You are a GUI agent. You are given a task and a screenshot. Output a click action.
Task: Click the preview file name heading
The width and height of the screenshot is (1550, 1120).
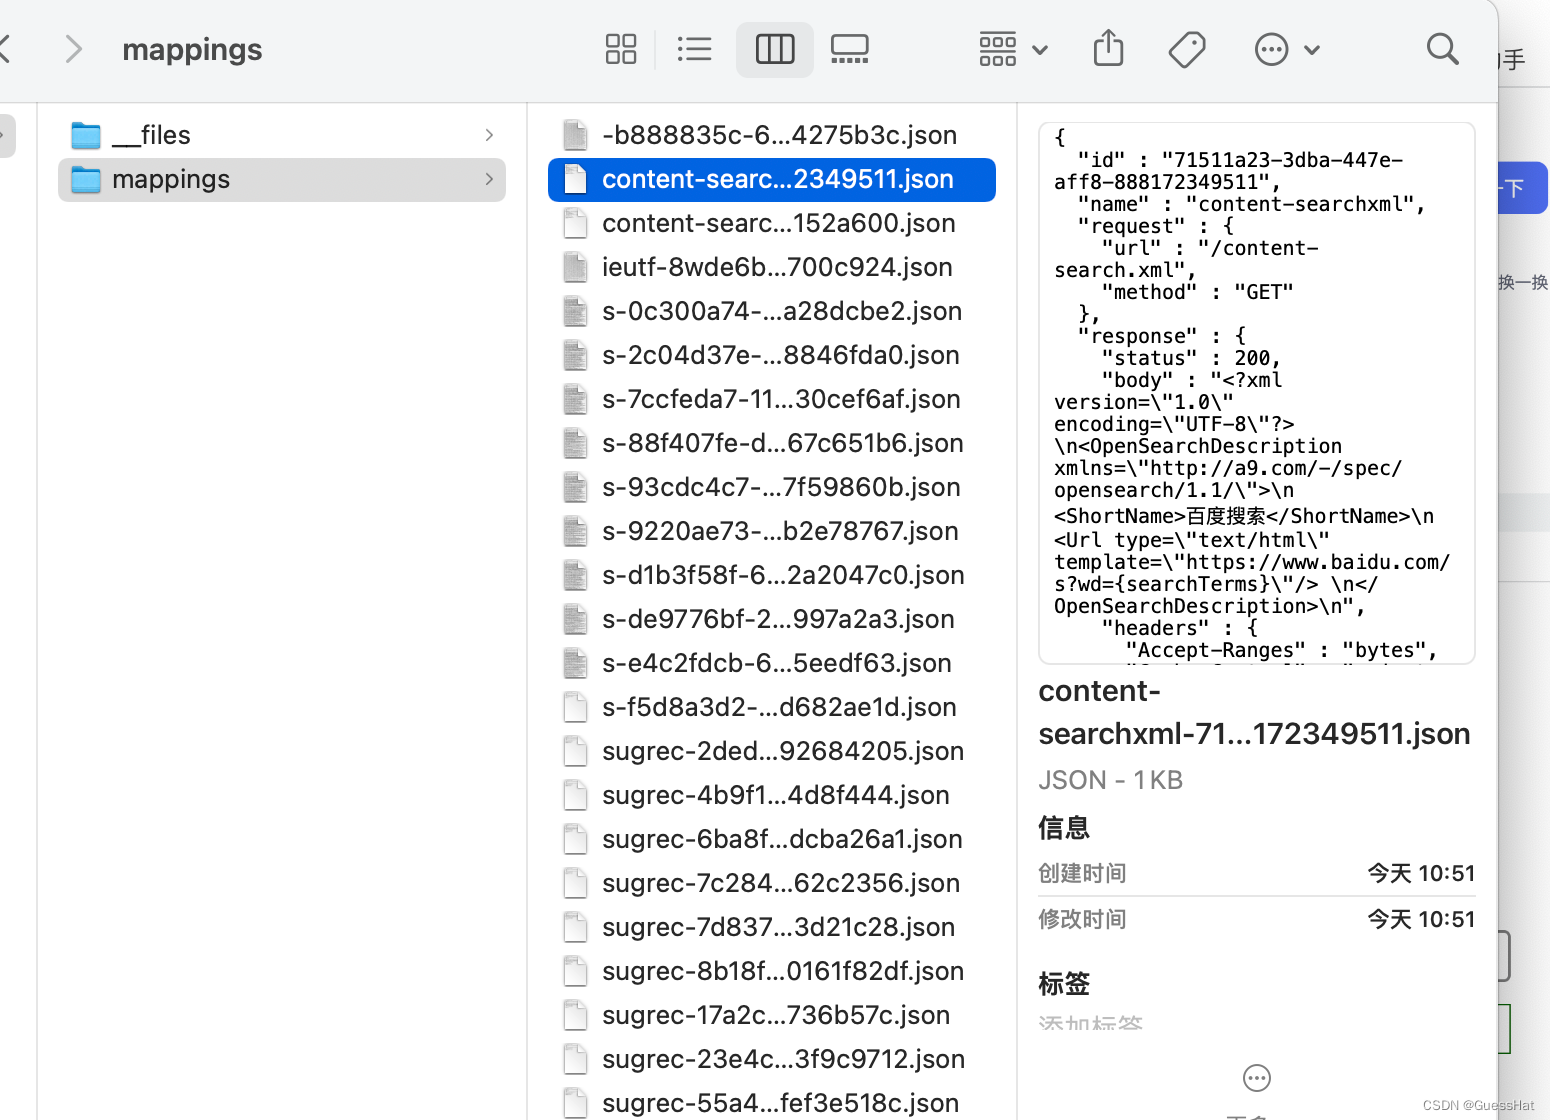[x=1254, y=712]
